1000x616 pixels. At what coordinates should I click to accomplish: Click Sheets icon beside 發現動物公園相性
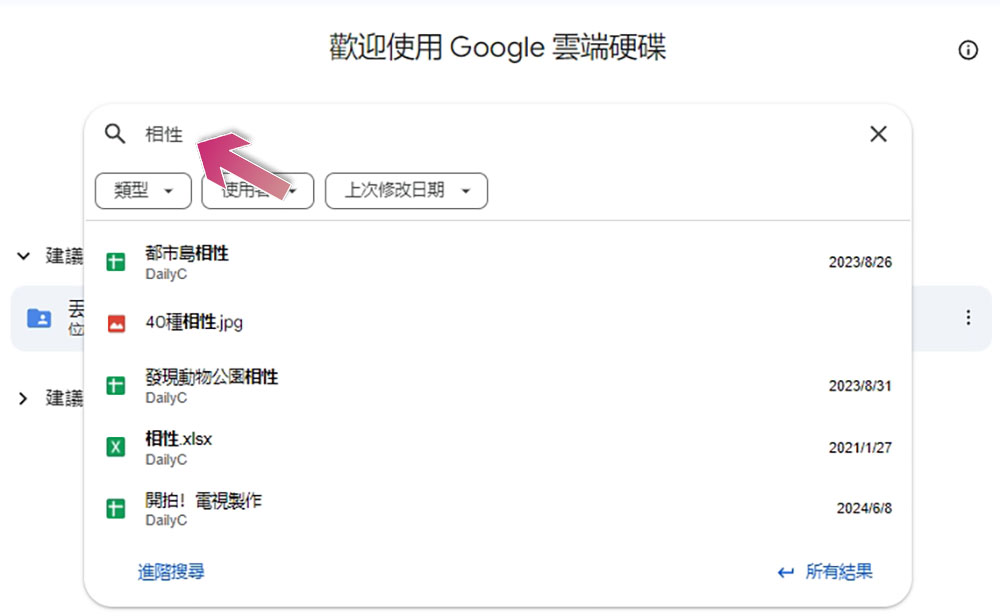click(x=115, y=386)
